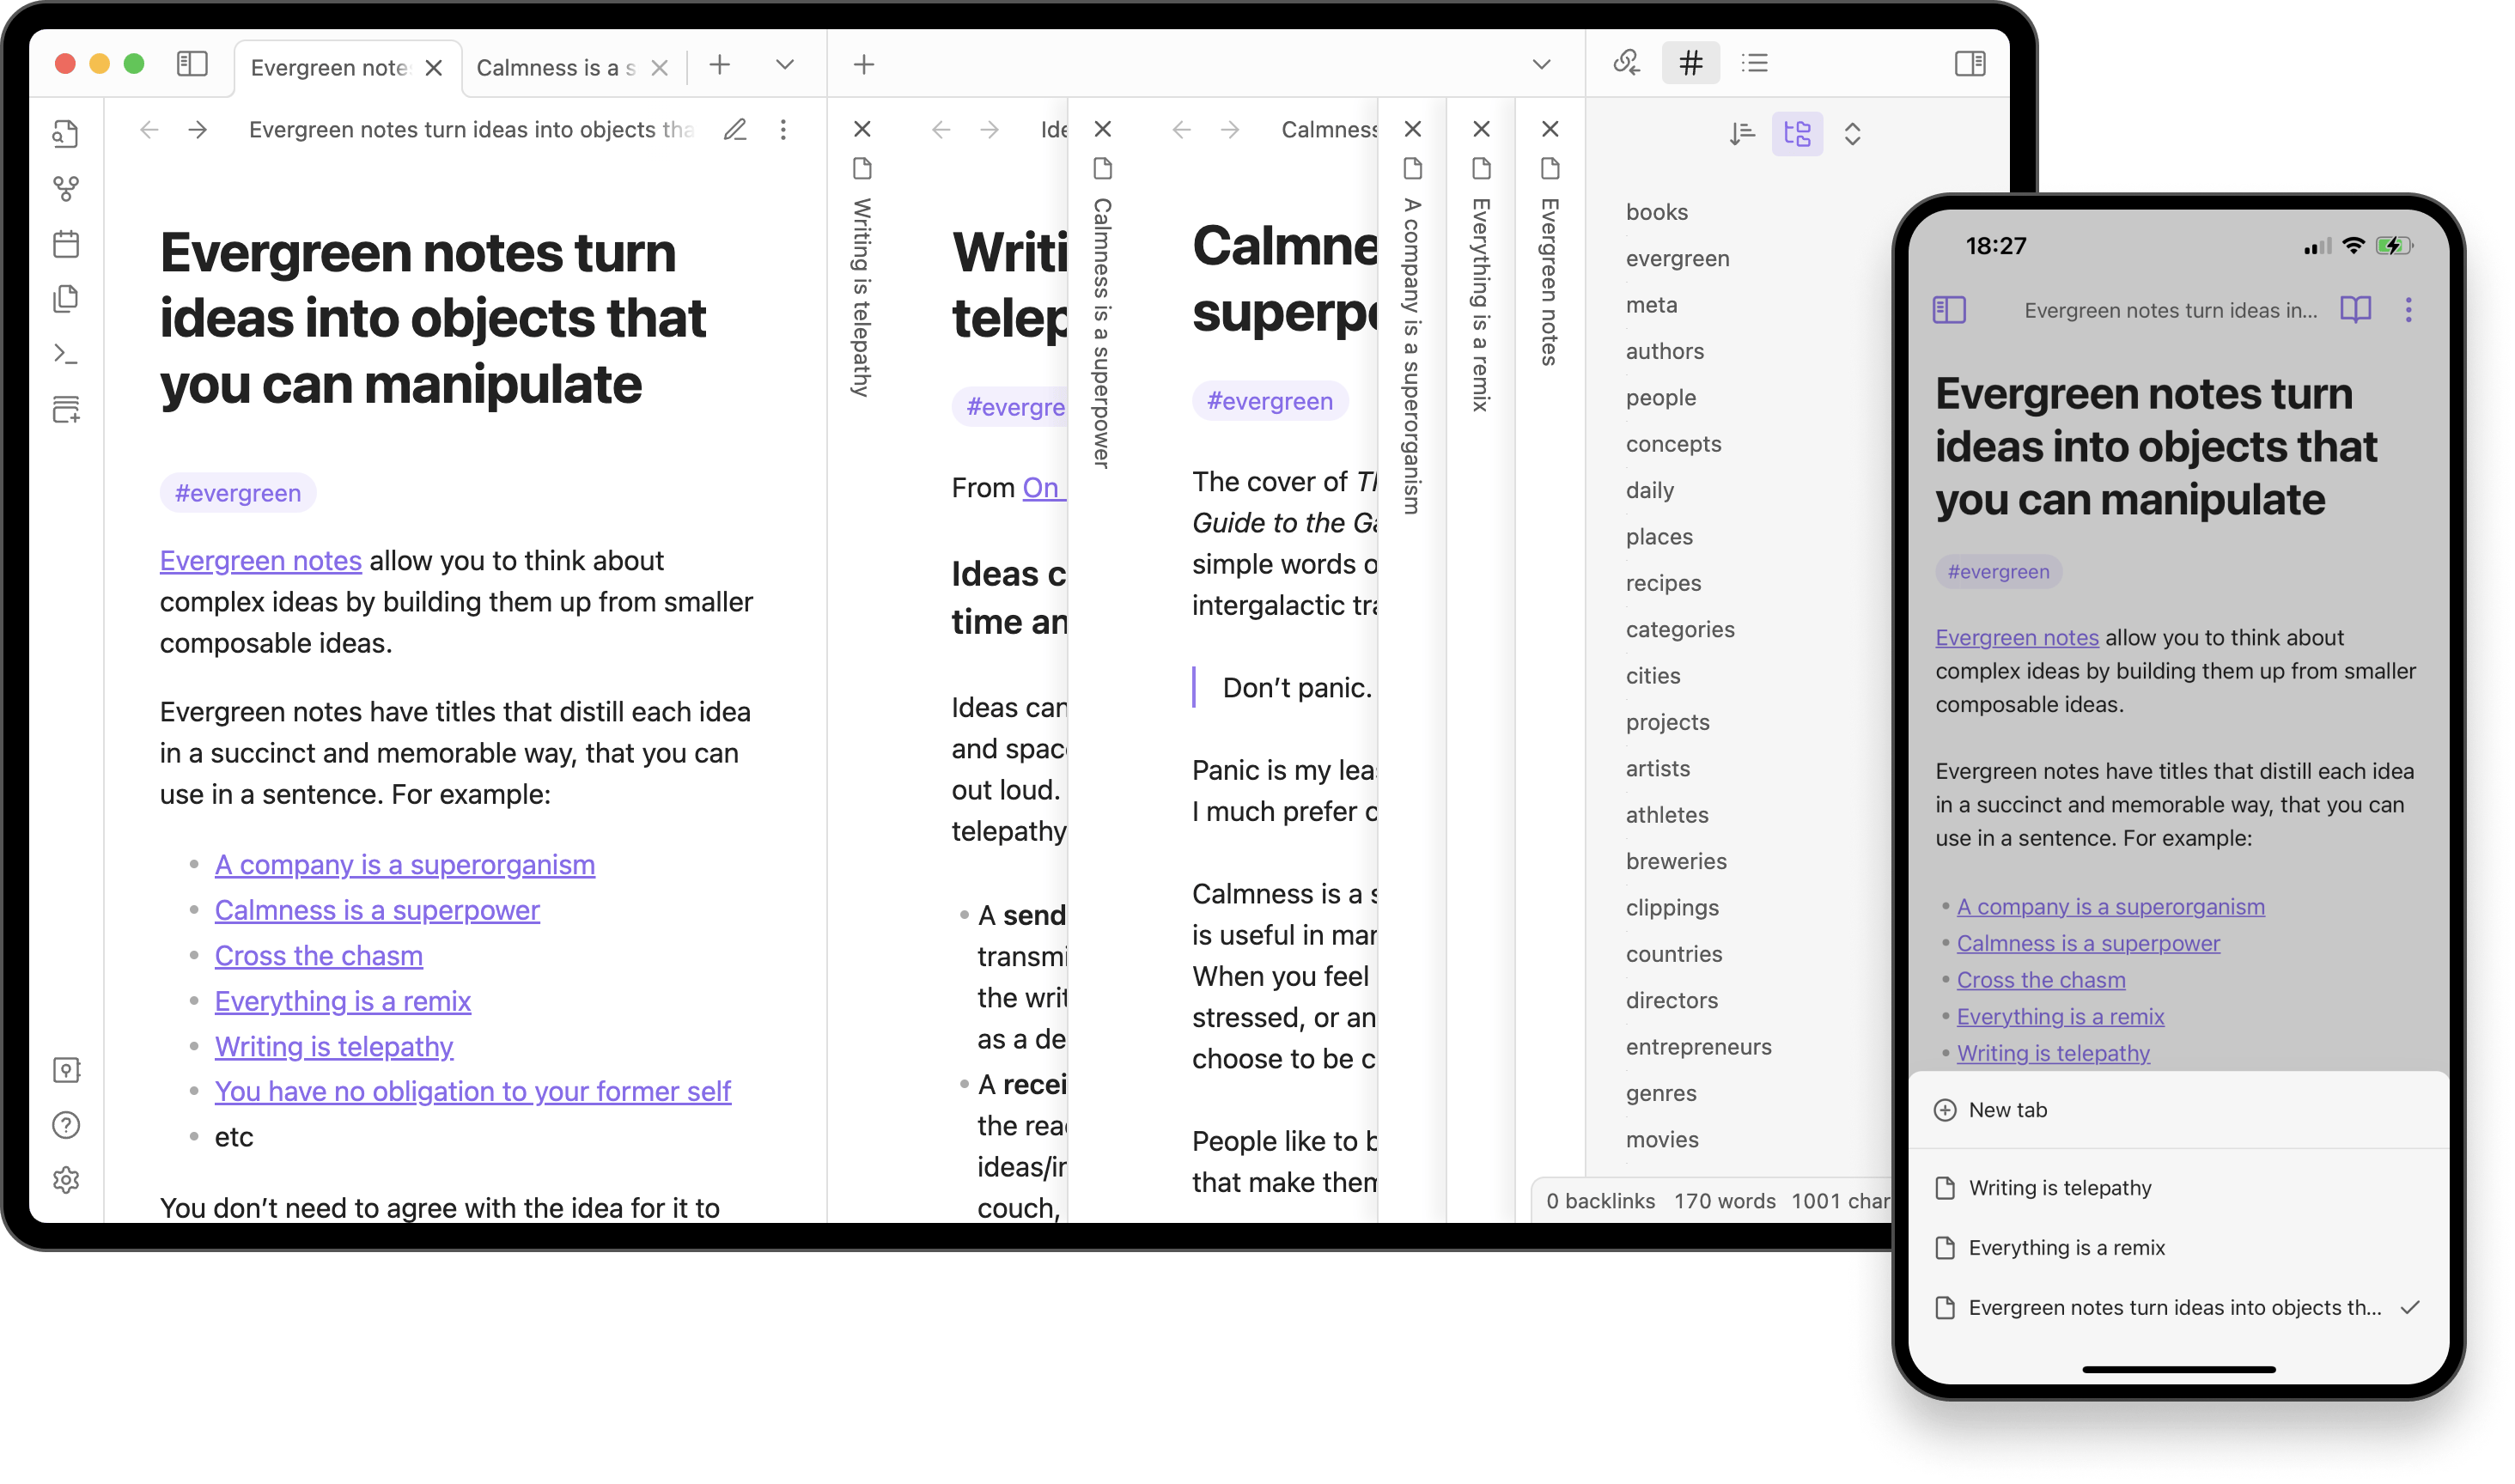Open Help from the left ribbon

coord(66,1126)
